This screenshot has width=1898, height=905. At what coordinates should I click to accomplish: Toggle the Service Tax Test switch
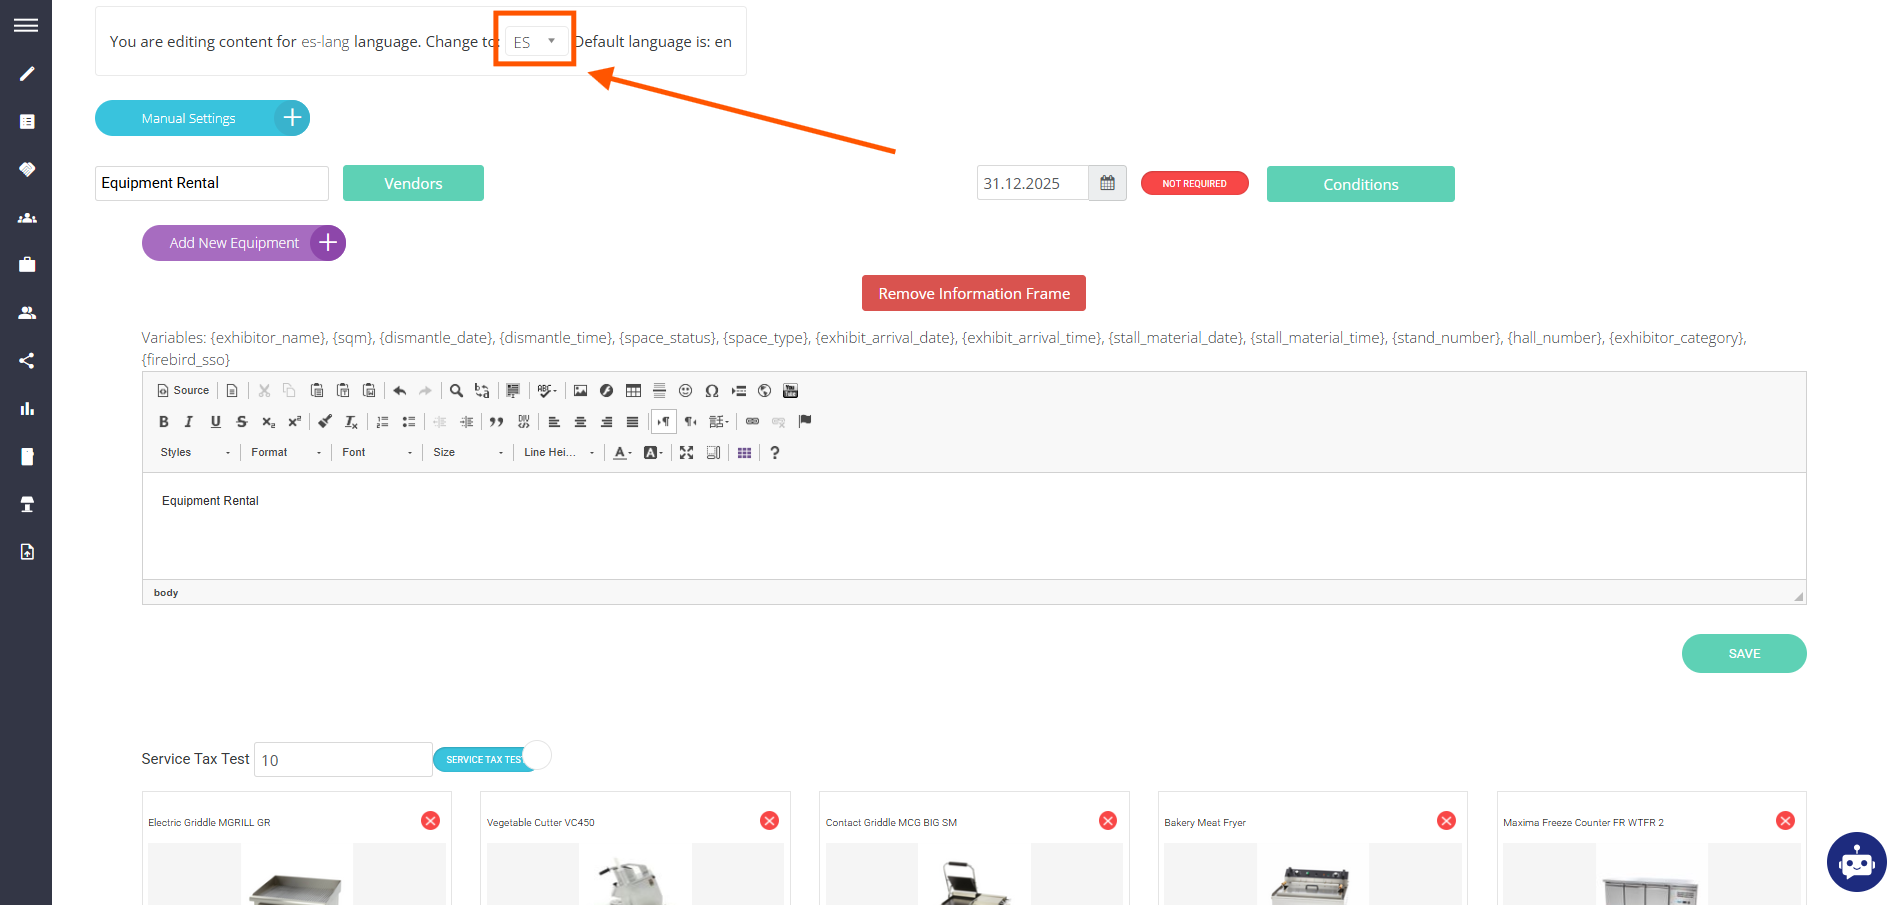pos(492,759)
